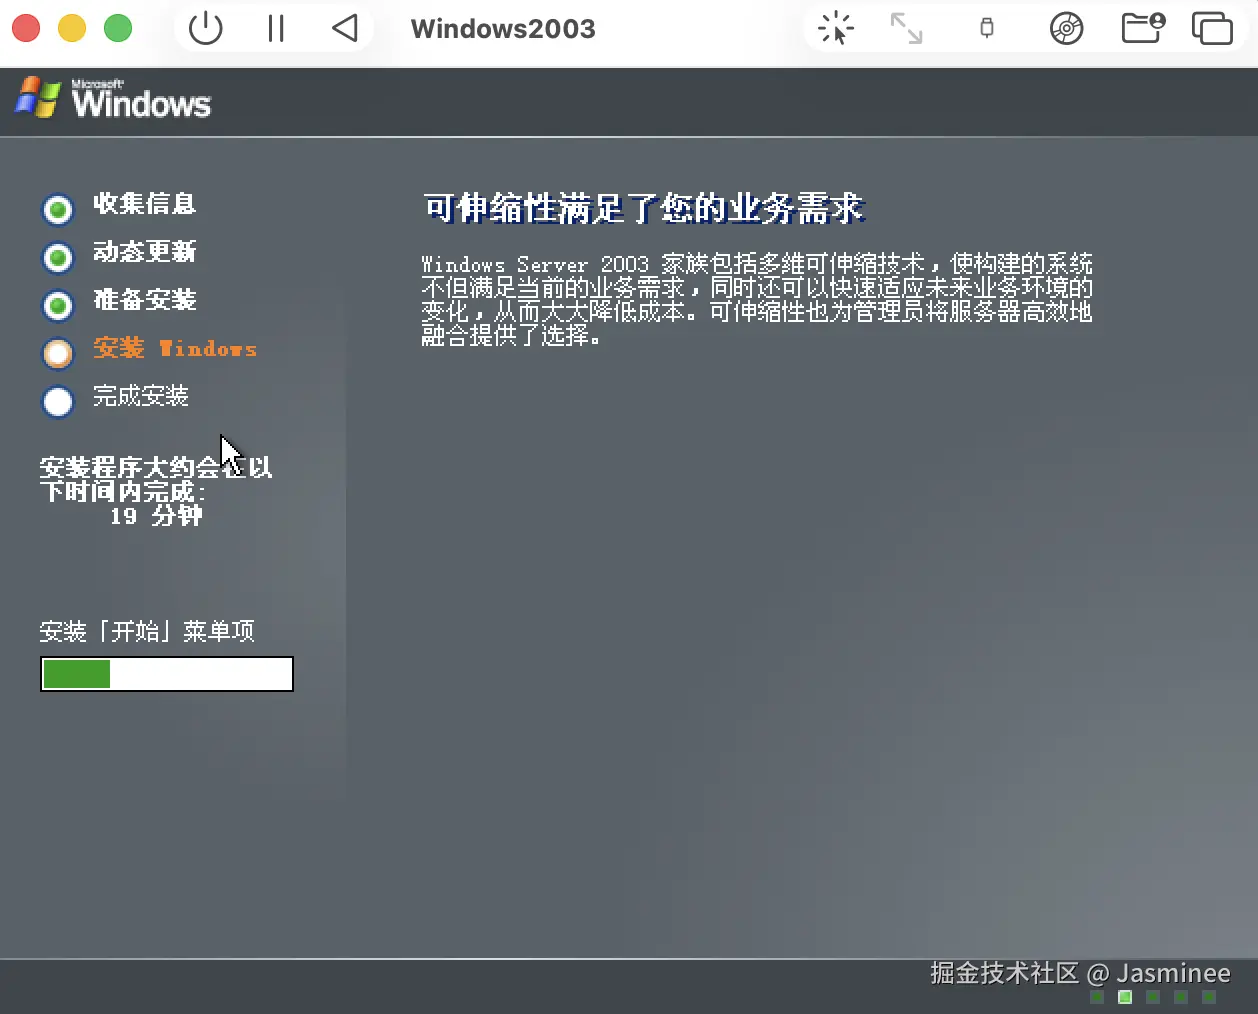1258x1014 pixels.
Task: Click the orange 安装 Windows label
Action: tap(175, 348)
